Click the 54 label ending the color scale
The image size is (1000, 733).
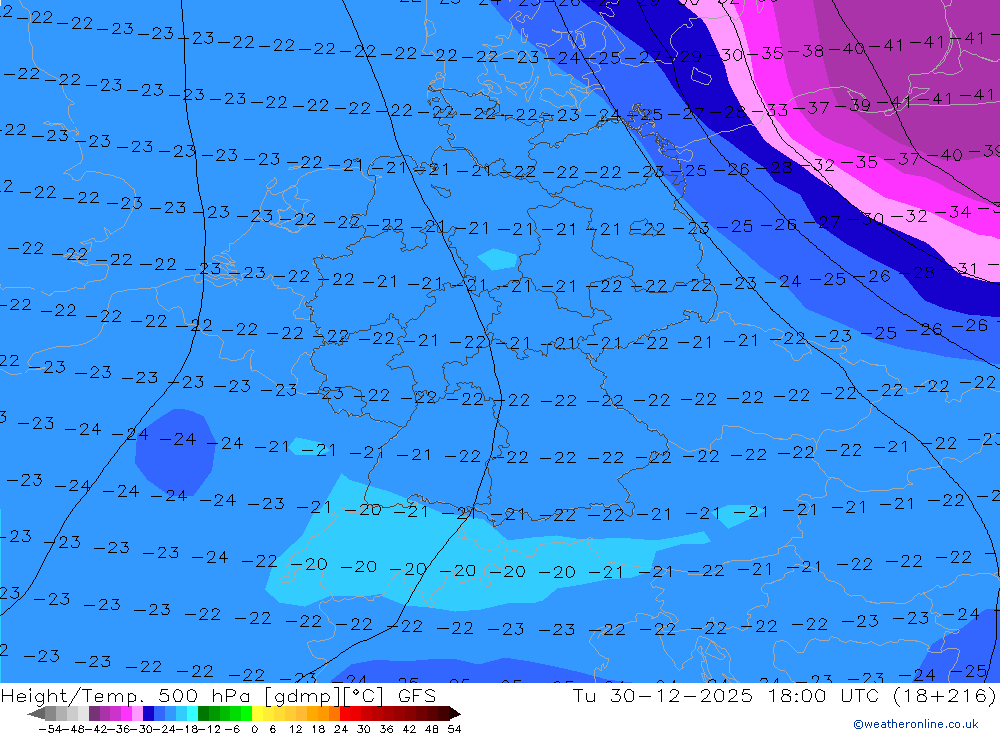point(454,729)
